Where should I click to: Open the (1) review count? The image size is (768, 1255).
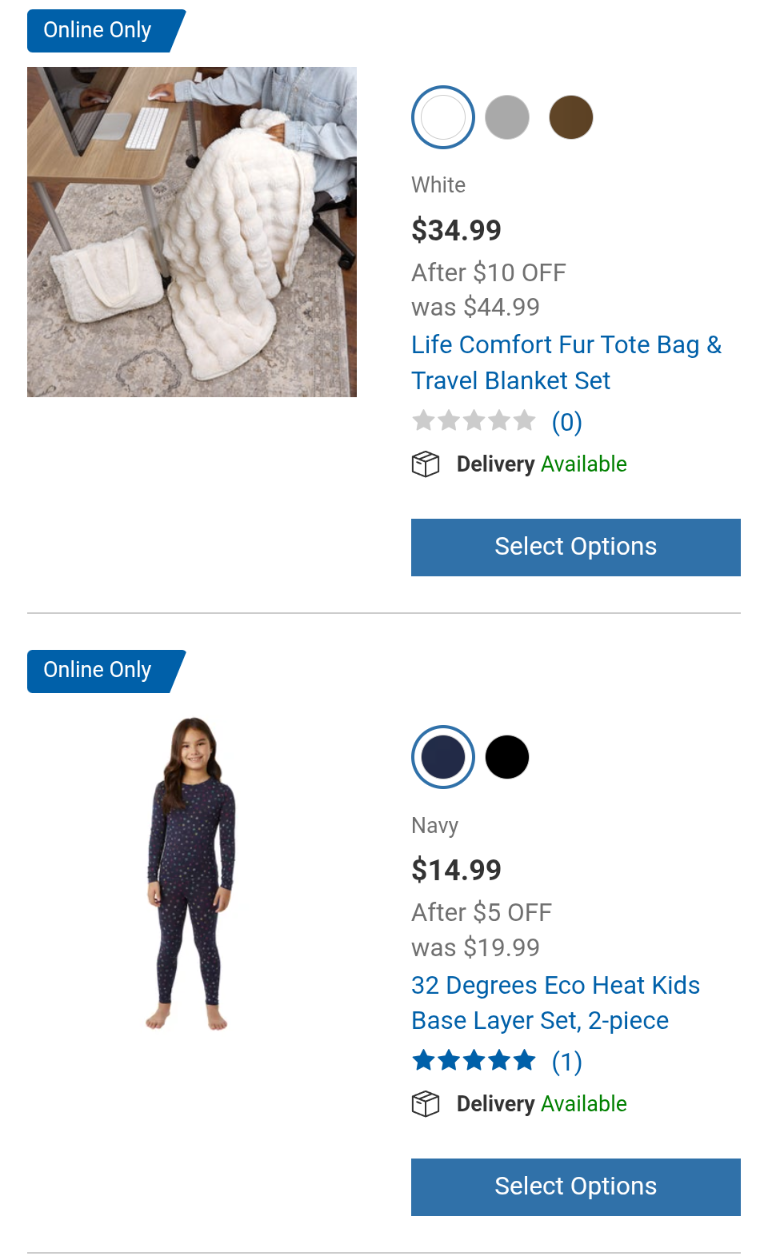[567, 1062]
